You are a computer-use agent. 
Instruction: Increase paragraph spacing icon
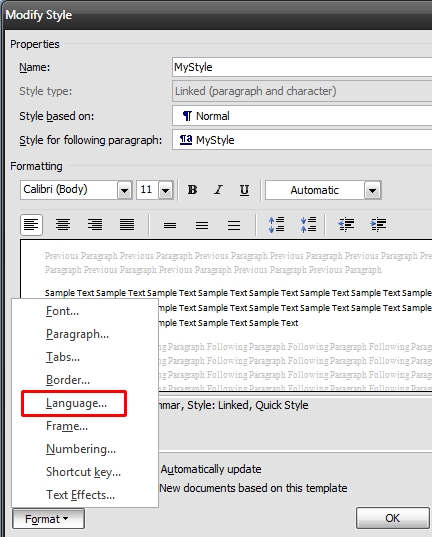coord(276,225)
